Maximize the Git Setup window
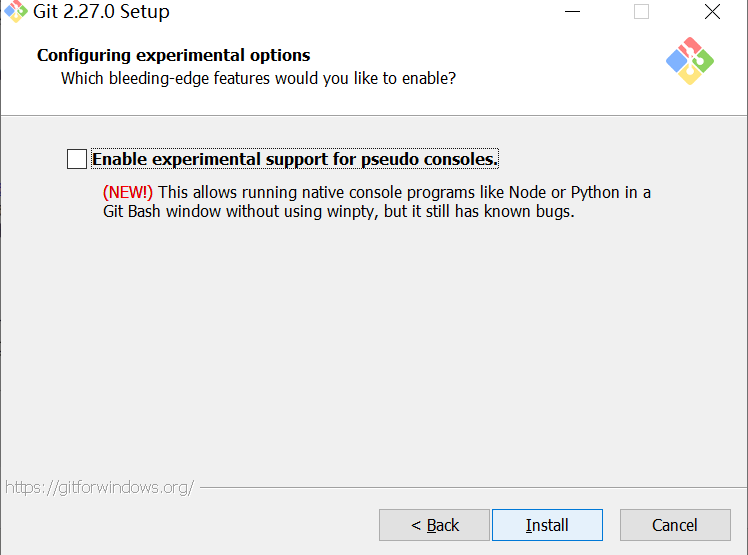The height and width of the screenshot is (555, 748). [642, 12]
